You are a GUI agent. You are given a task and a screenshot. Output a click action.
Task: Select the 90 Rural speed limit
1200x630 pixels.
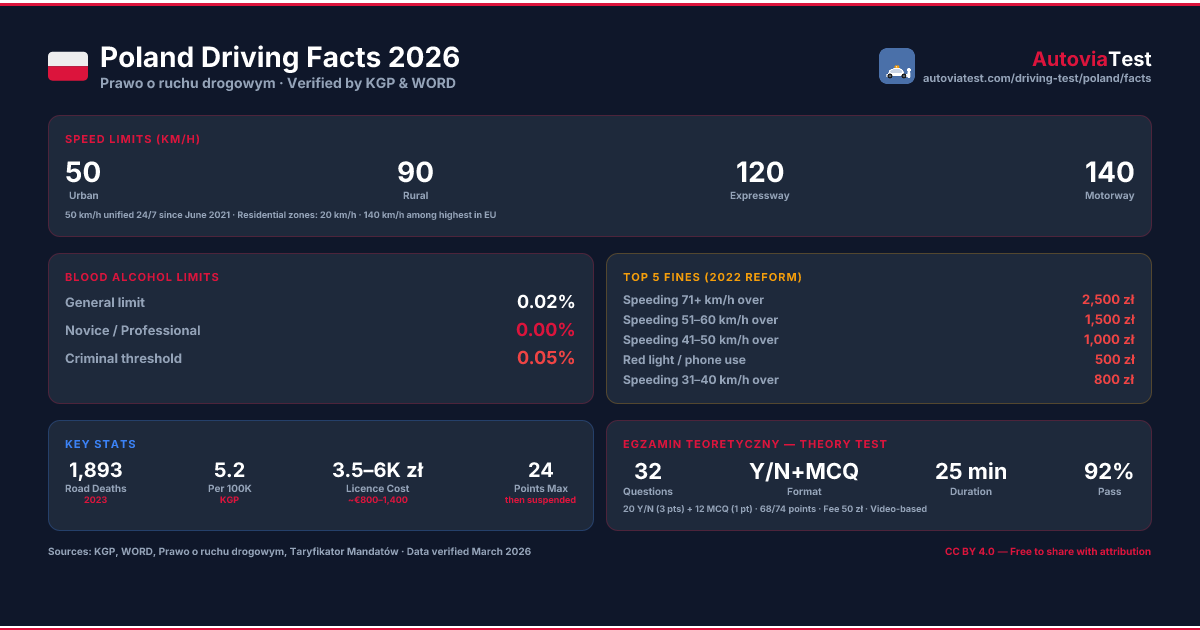pyautogui.click(x=415, y=179)
